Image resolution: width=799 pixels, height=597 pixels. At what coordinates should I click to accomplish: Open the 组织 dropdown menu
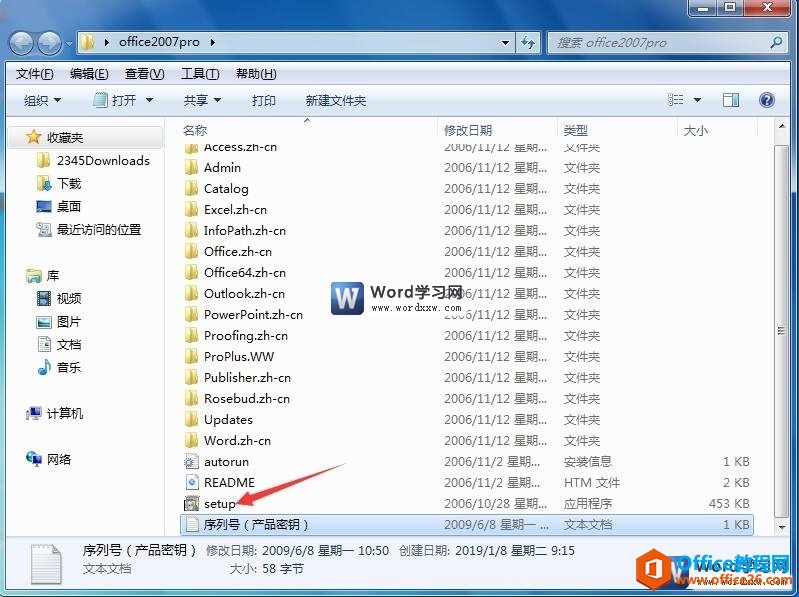(x=42, y=100)
